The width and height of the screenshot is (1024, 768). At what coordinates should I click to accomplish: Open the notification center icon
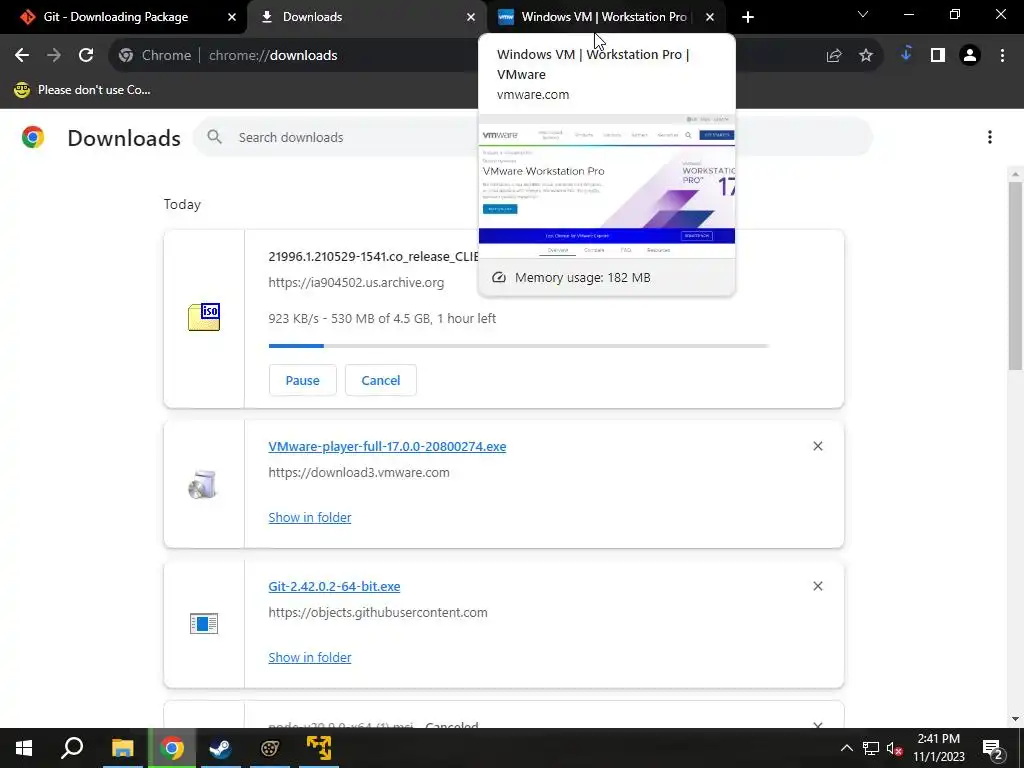993,748
